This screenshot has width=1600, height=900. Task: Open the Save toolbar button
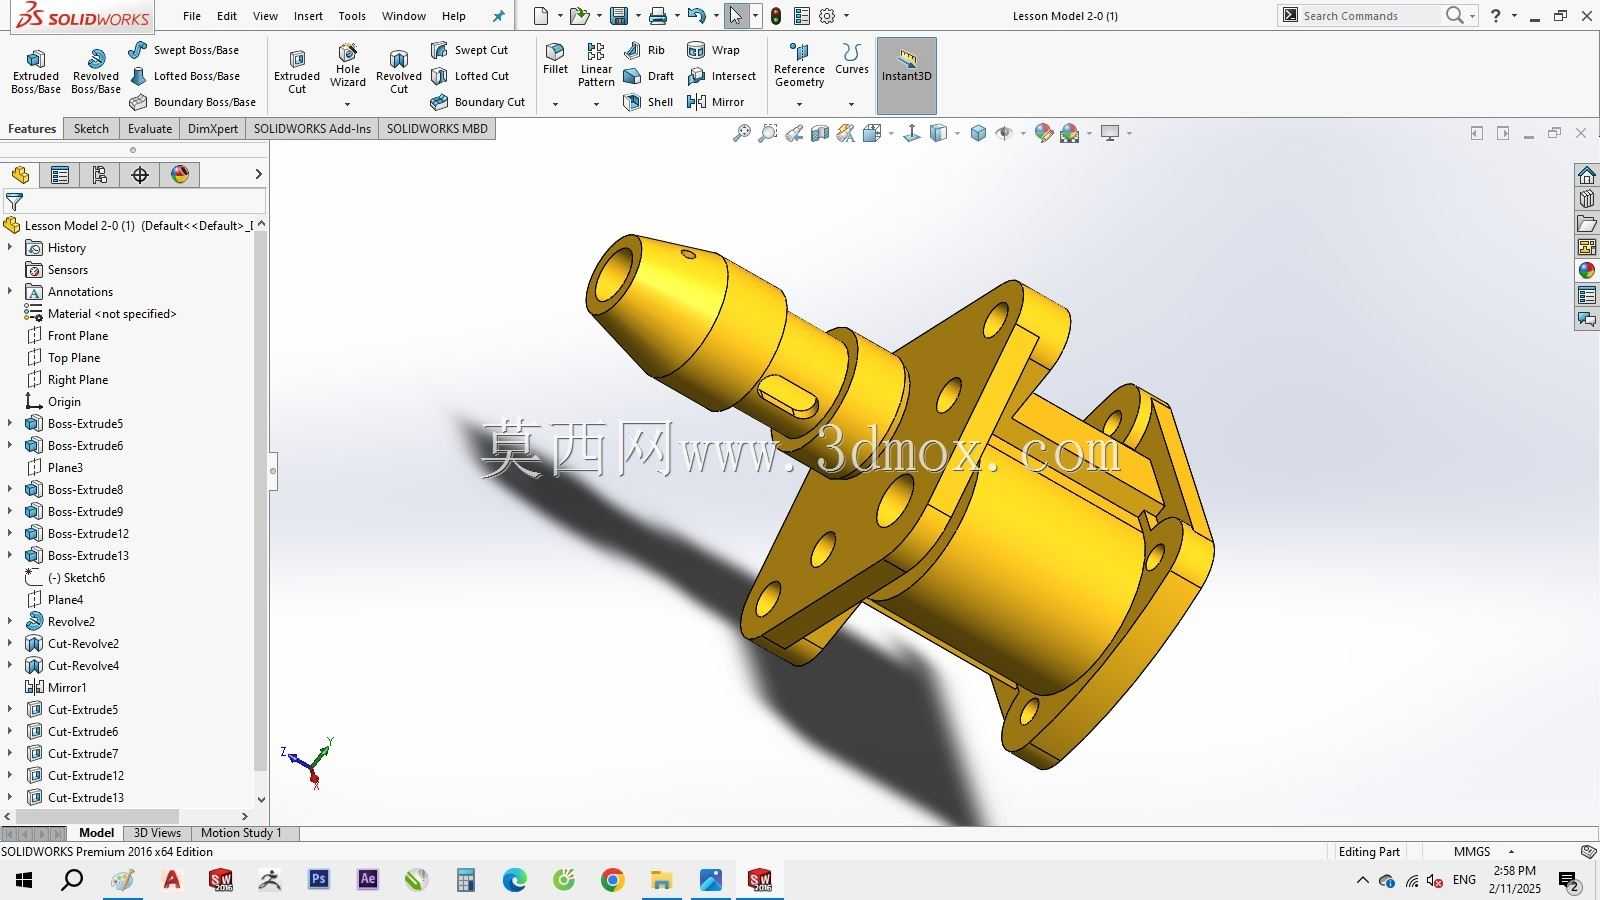coord(619,16)
